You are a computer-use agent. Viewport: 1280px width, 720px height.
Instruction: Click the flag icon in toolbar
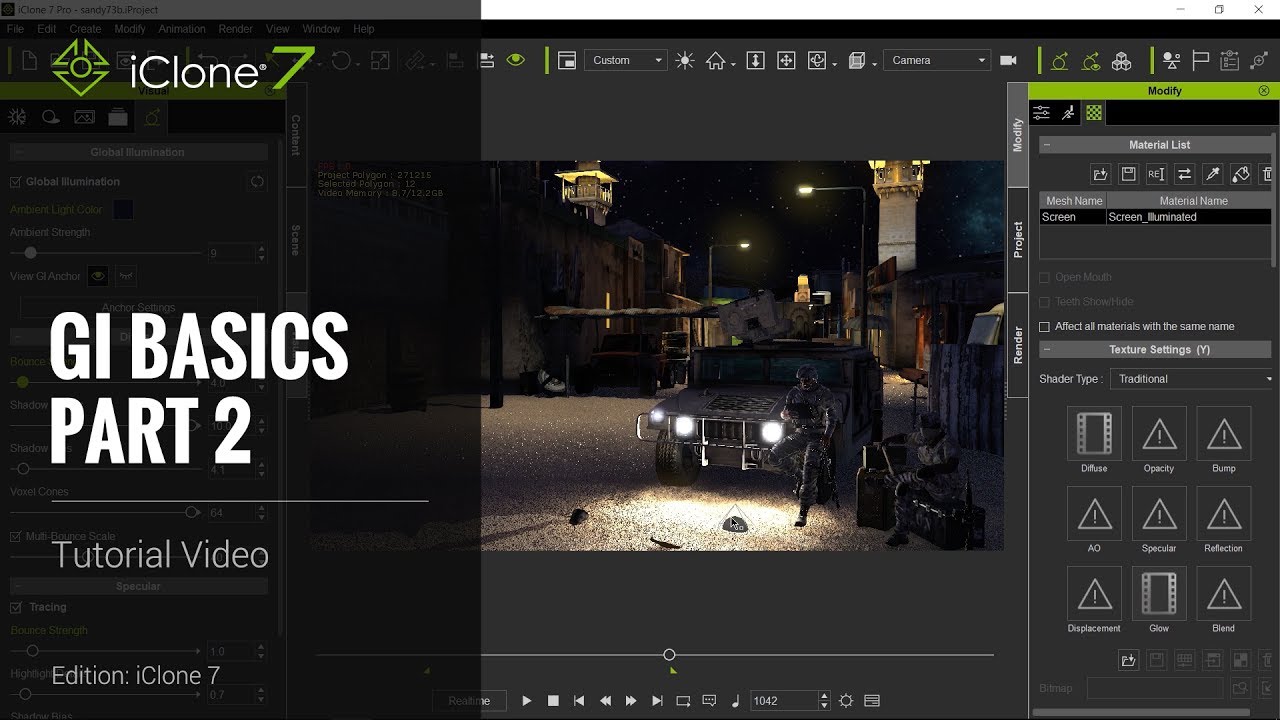tap(1201, 61)
